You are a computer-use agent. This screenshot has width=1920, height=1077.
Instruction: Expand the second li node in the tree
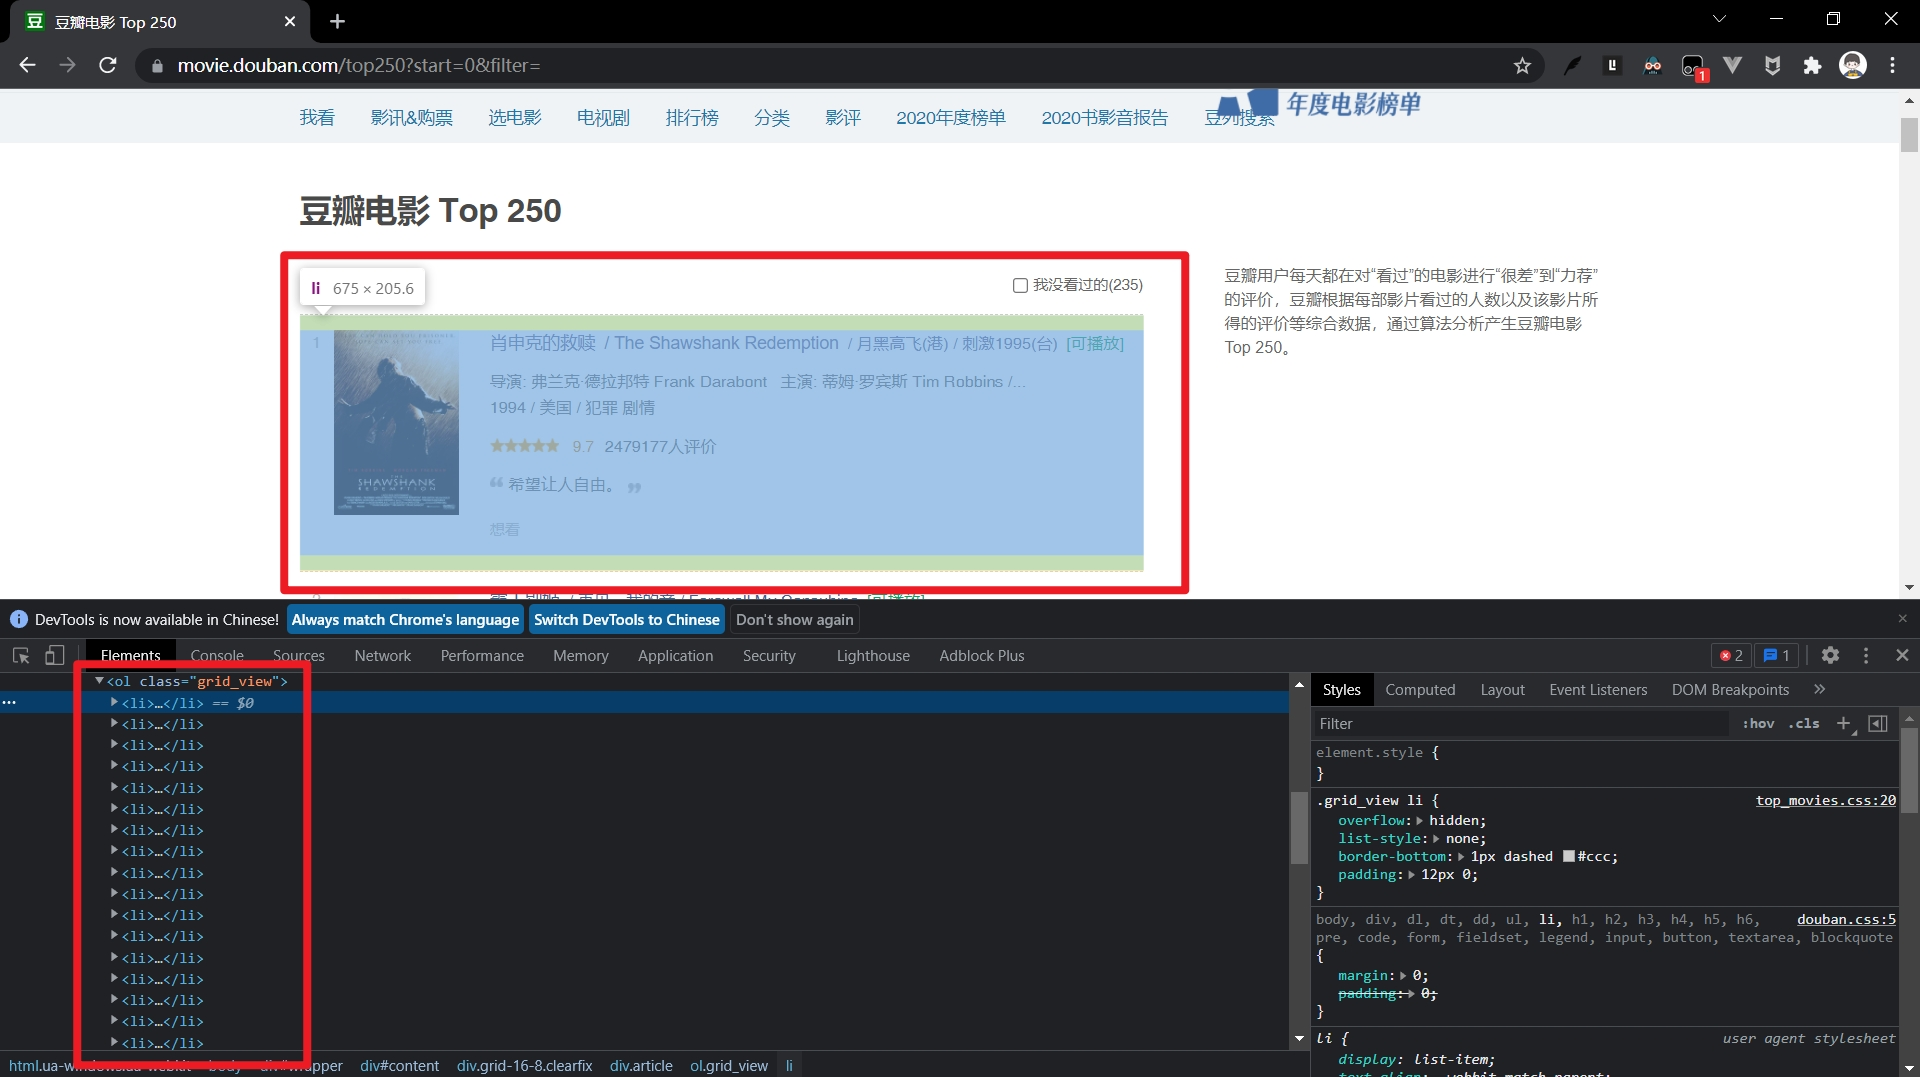[x=114, y=723]
